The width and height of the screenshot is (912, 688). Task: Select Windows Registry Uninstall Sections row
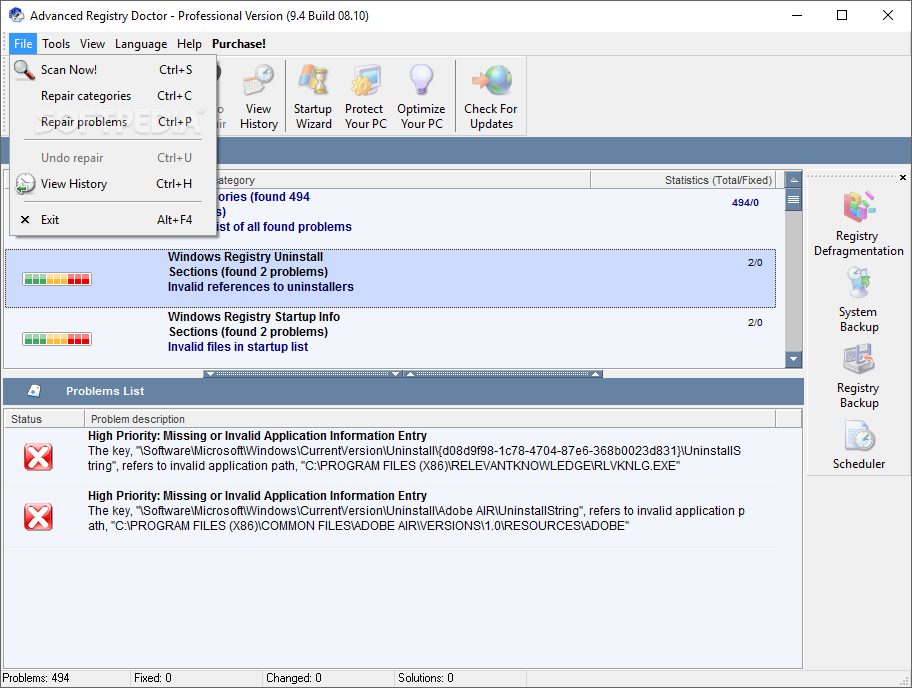[x=390, y=279]
